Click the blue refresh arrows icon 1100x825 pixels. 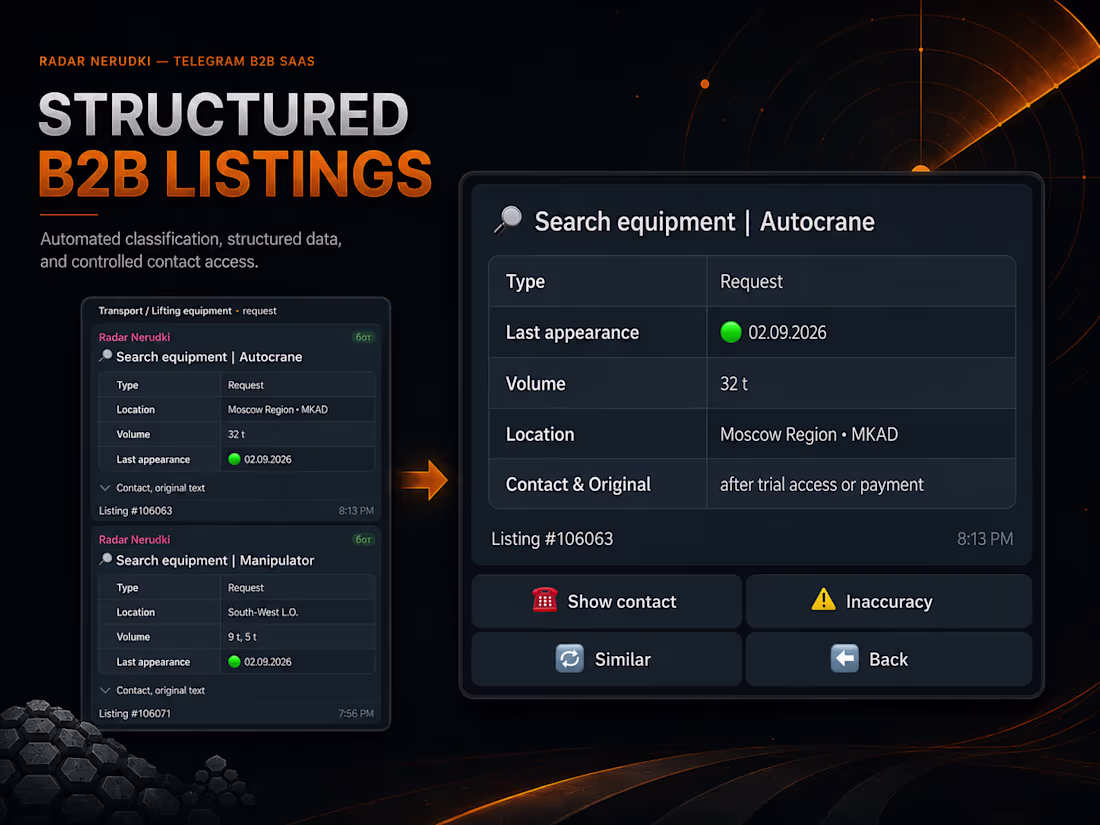[570, 659]
